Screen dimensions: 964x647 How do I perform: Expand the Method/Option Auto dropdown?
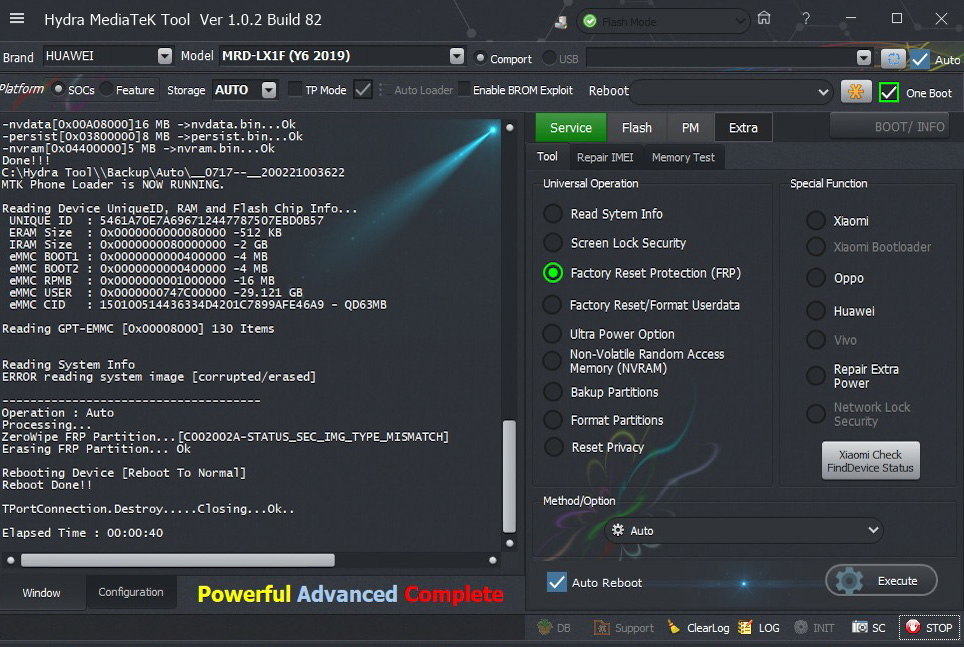coord(872,530)
